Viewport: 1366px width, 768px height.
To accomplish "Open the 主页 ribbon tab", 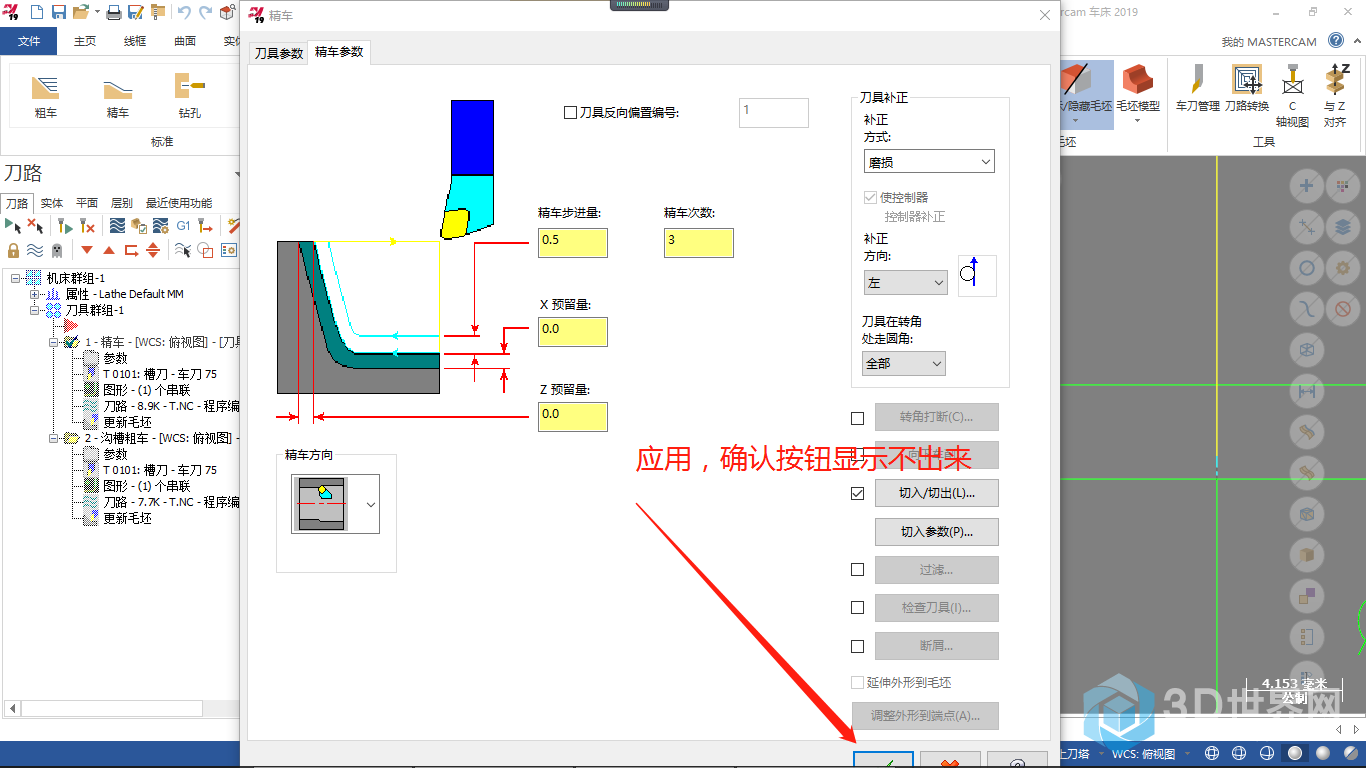I will pos(85,41).
